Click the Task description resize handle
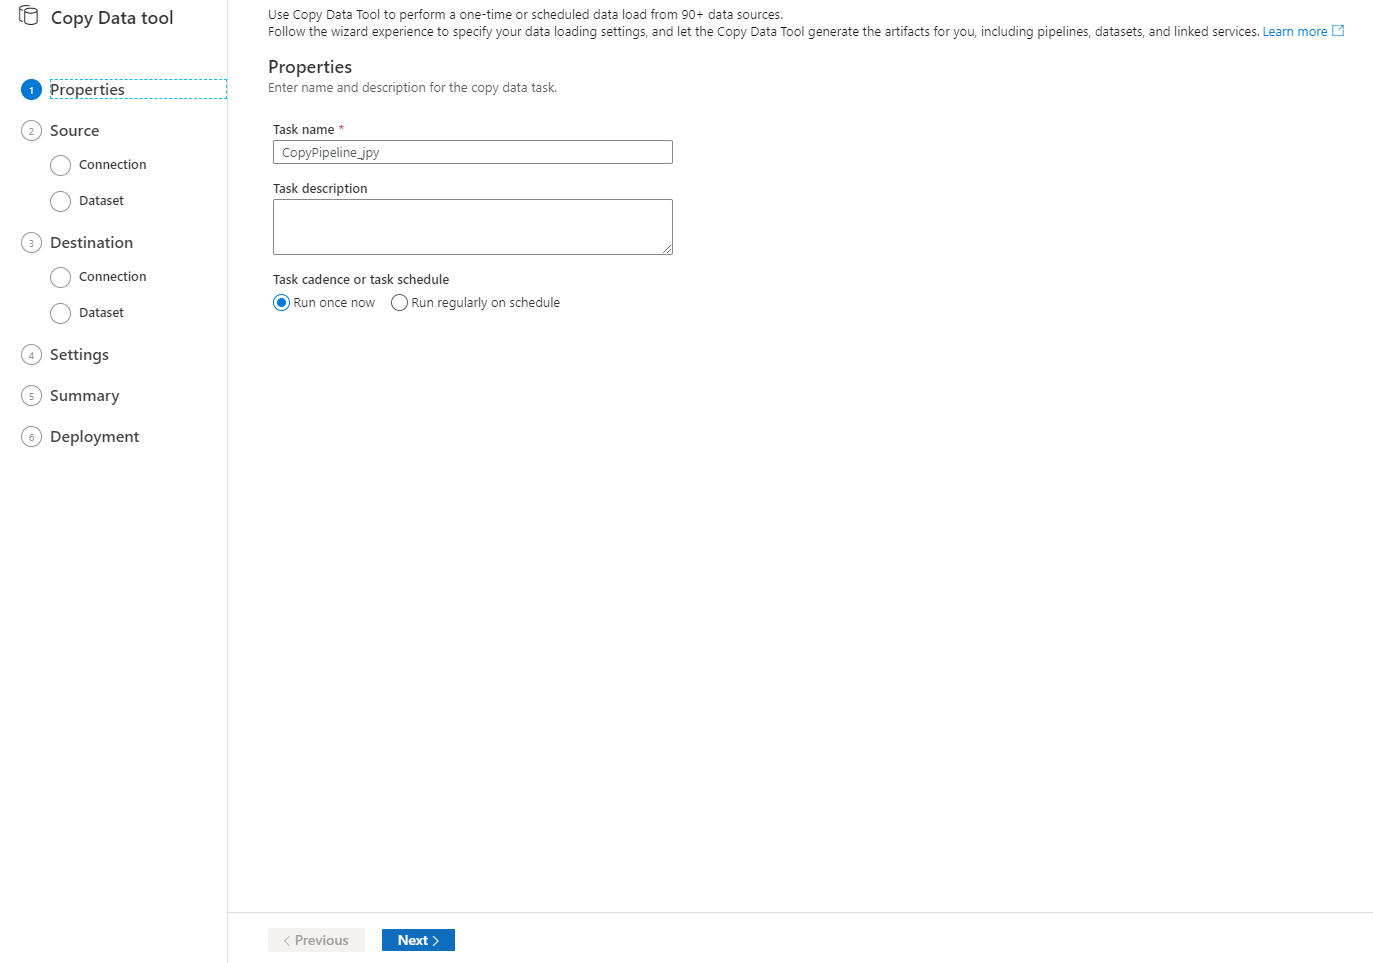Image resolution: width=1373 pixels, height=963 pixels. (666, 248)
